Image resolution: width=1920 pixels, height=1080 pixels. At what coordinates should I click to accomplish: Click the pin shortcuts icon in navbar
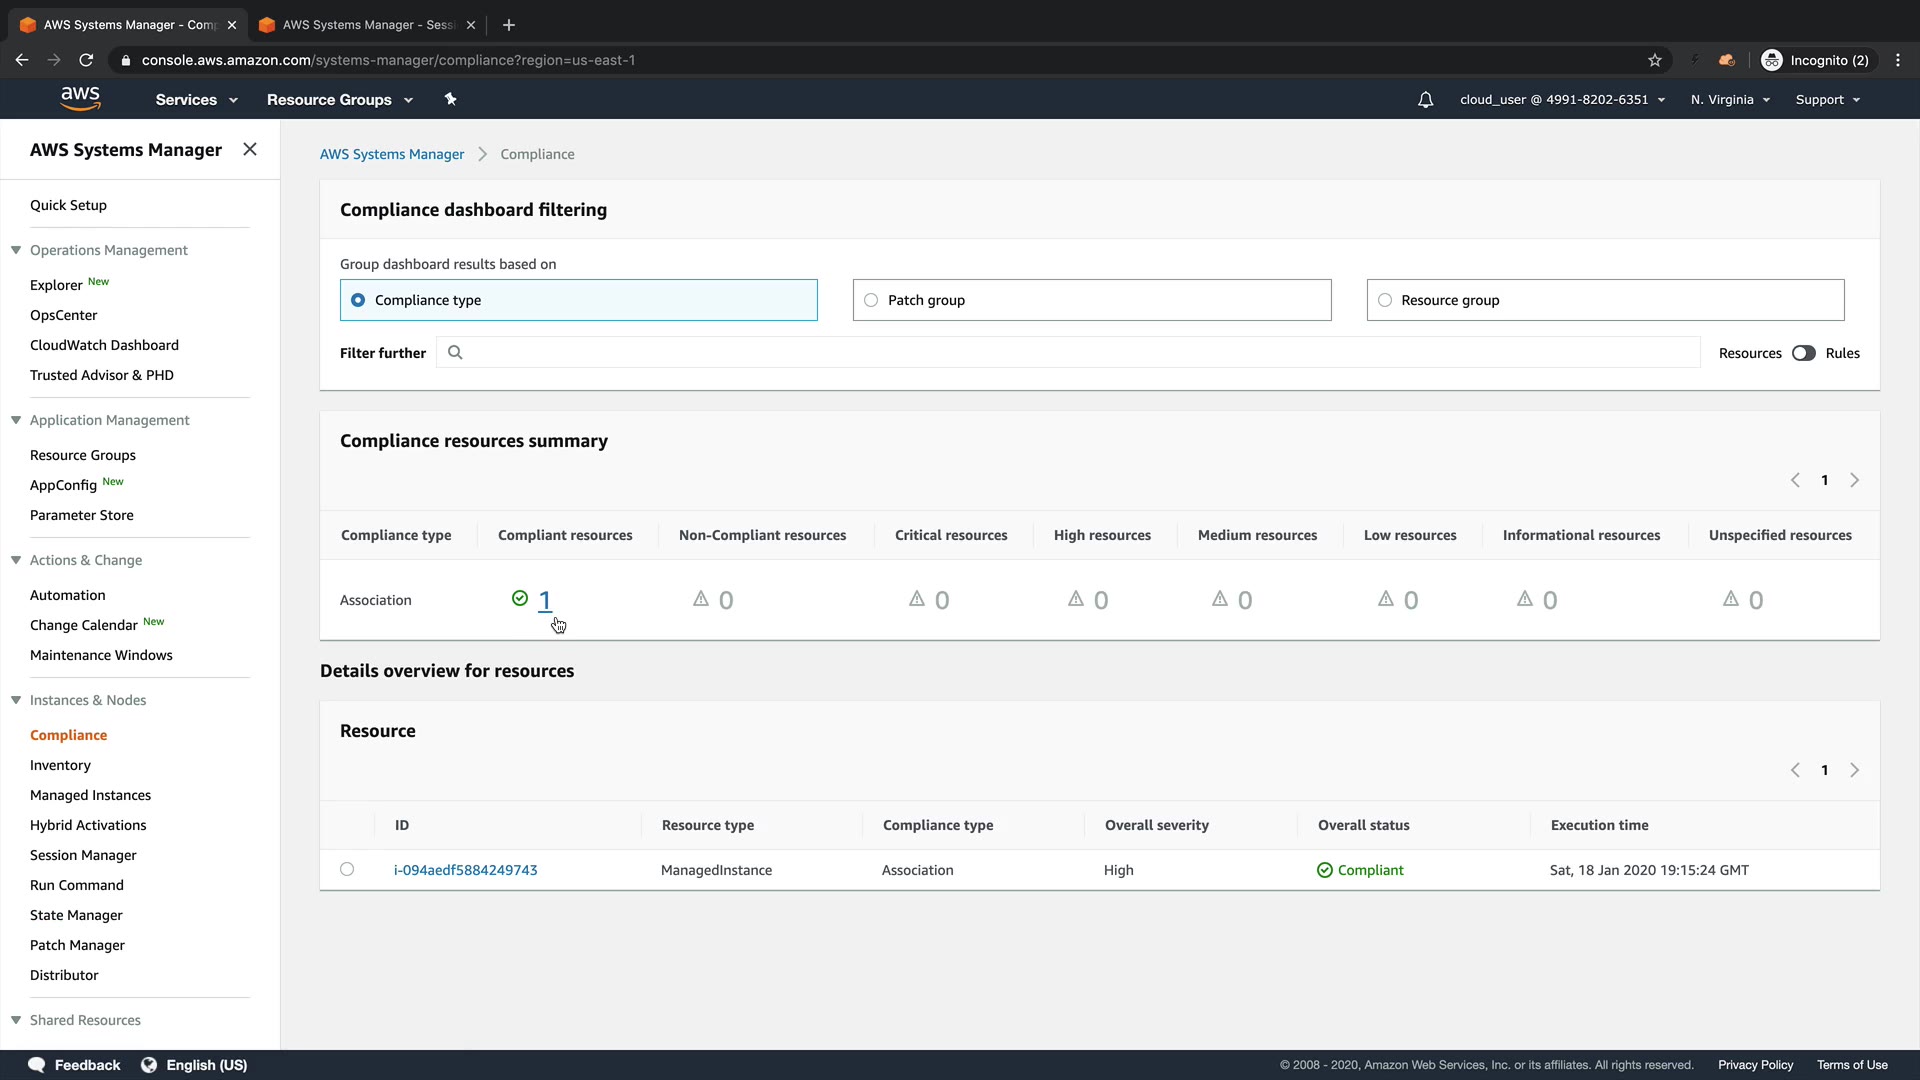tap(450, 99)
